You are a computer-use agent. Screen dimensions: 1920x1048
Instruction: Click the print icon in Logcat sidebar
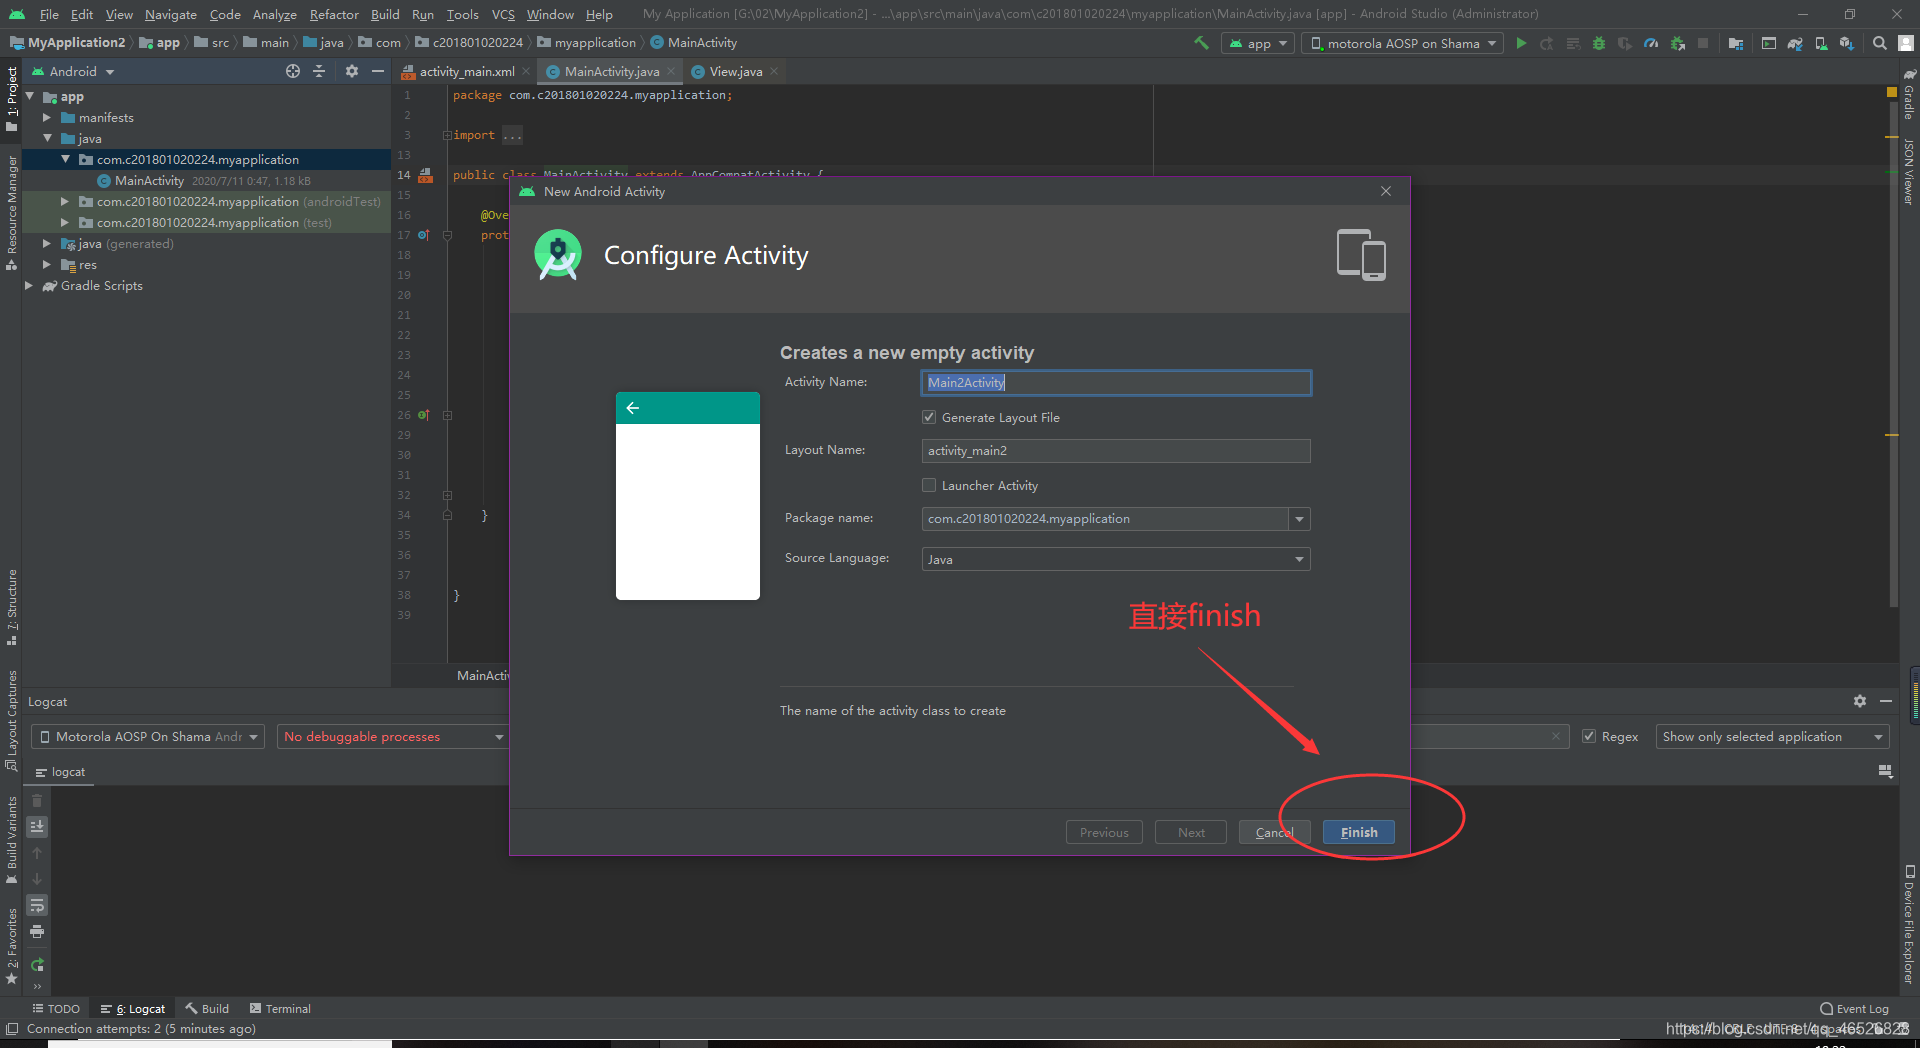click(37, 931)
